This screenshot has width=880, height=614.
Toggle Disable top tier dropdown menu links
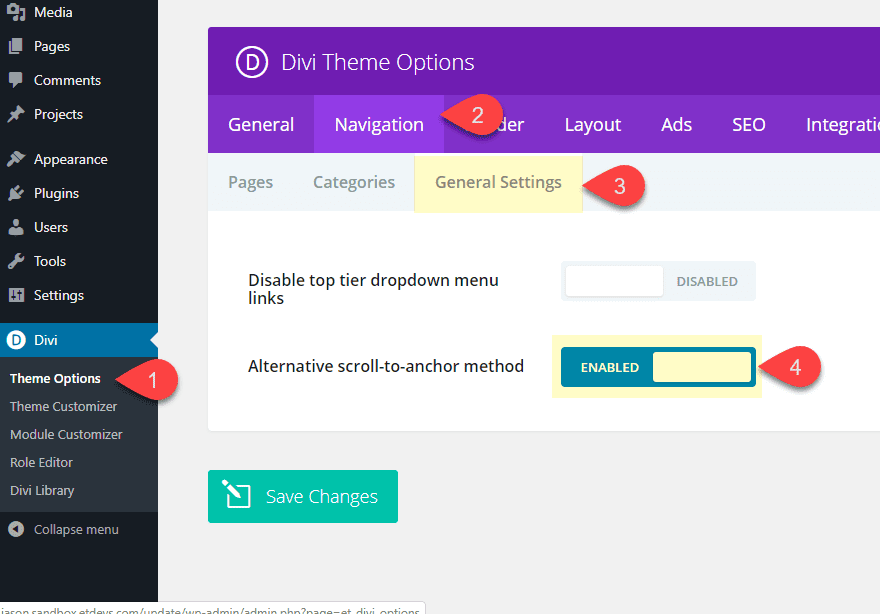click(x=658, y=281)
